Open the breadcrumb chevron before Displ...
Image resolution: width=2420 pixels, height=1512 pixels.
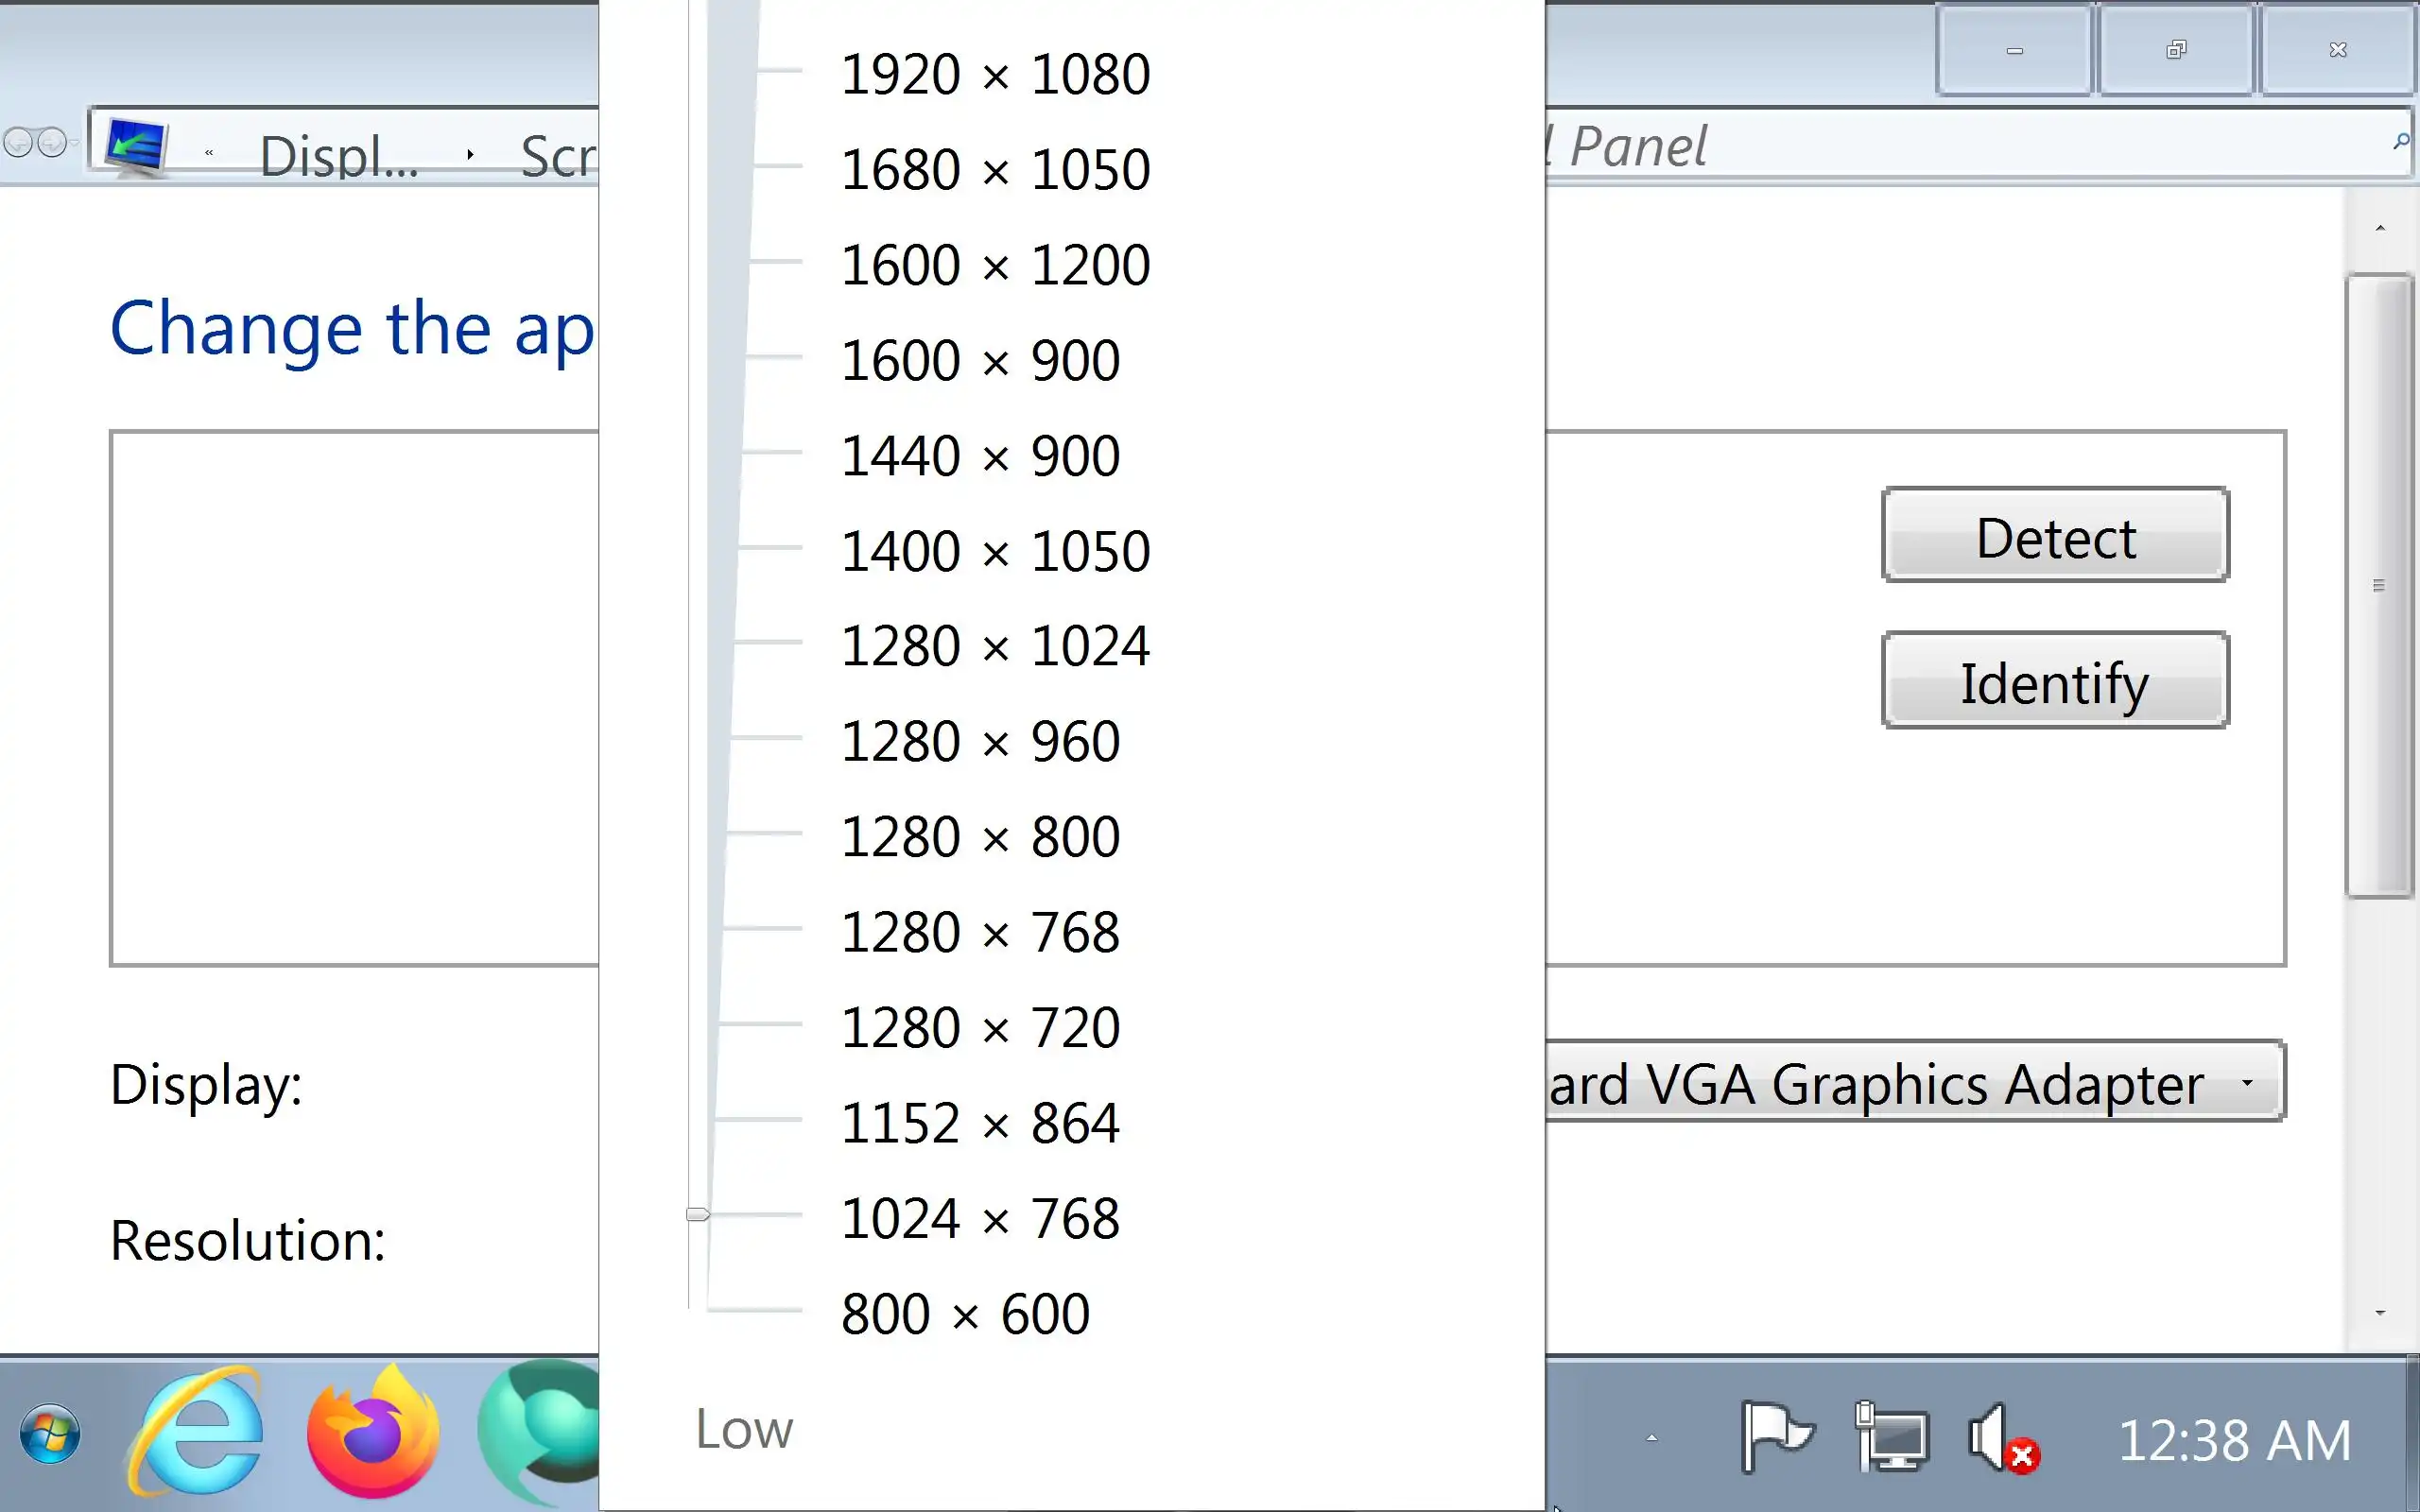[x=209, y=153]
